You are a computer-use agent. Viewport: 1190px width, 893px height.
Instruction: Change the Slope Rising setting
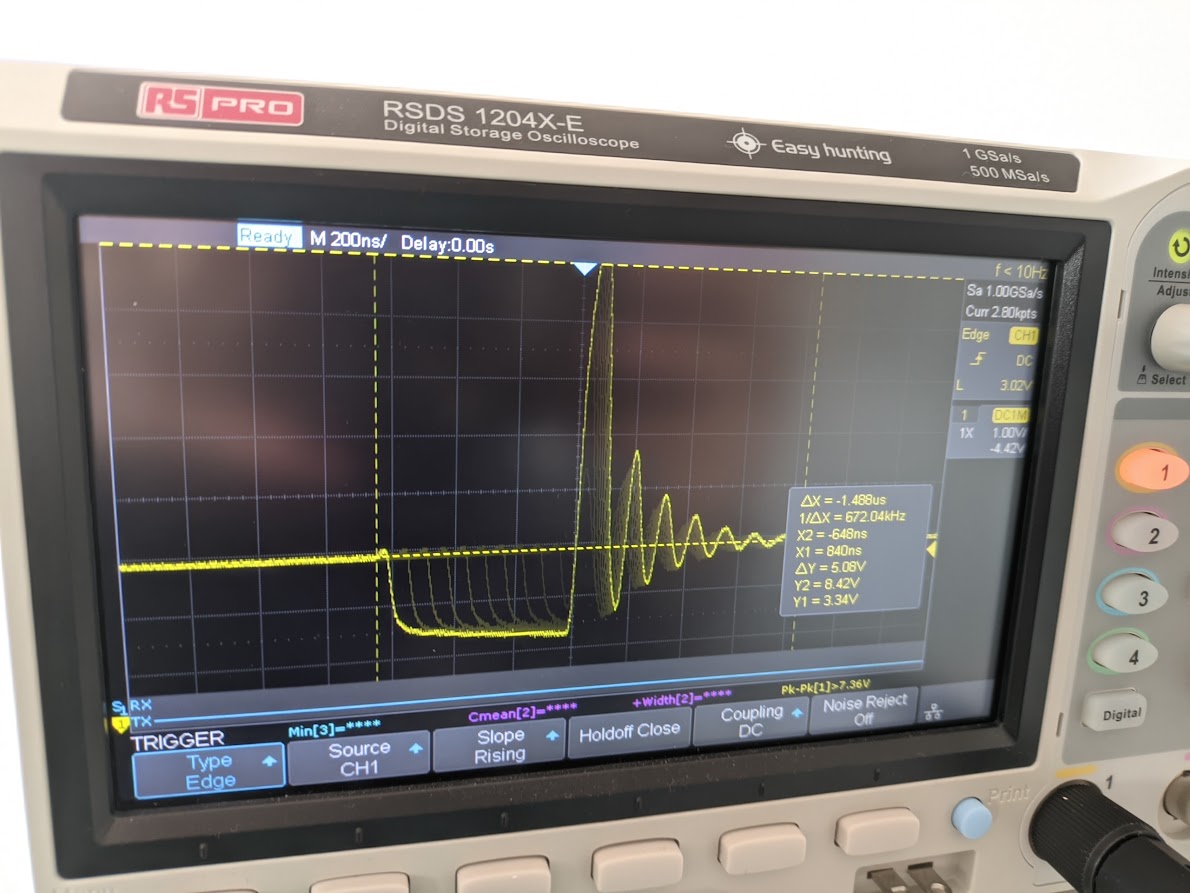499,745
